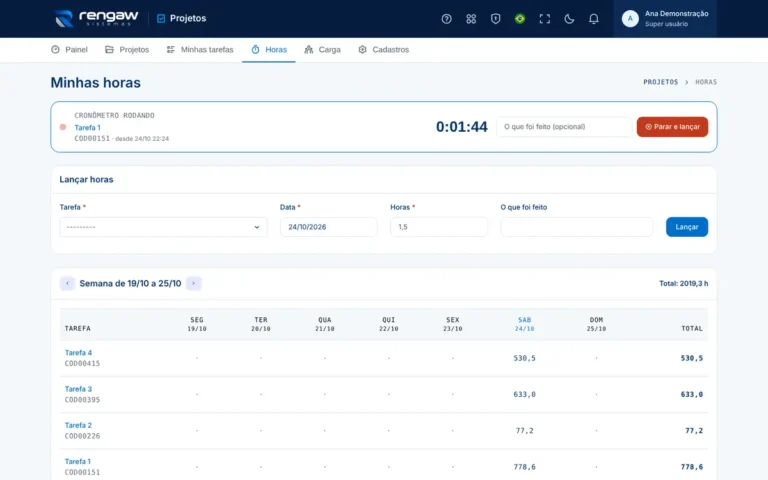Click the timer display 0:01:44

[461, 127]
